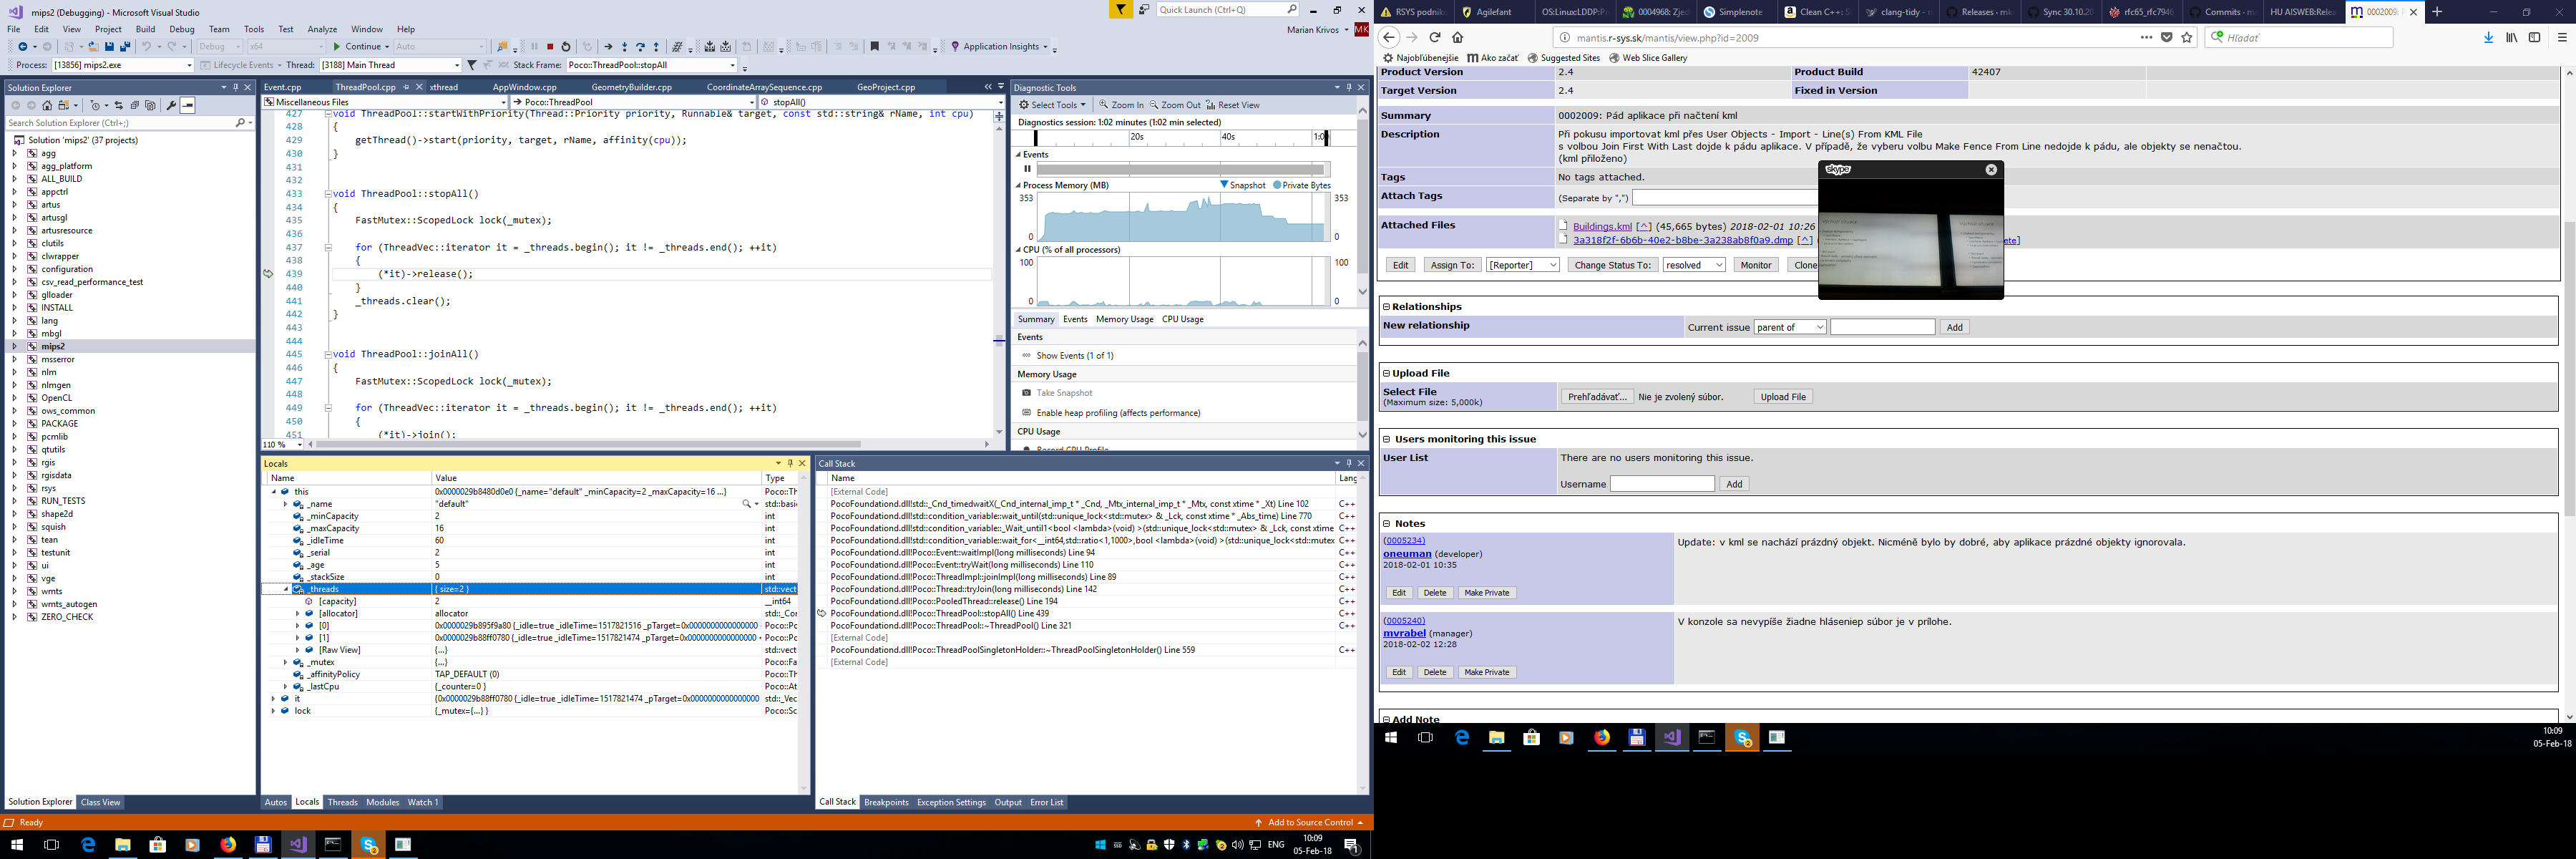Expand the mips2 project node
2576x859 pixels.
(14, 345)
